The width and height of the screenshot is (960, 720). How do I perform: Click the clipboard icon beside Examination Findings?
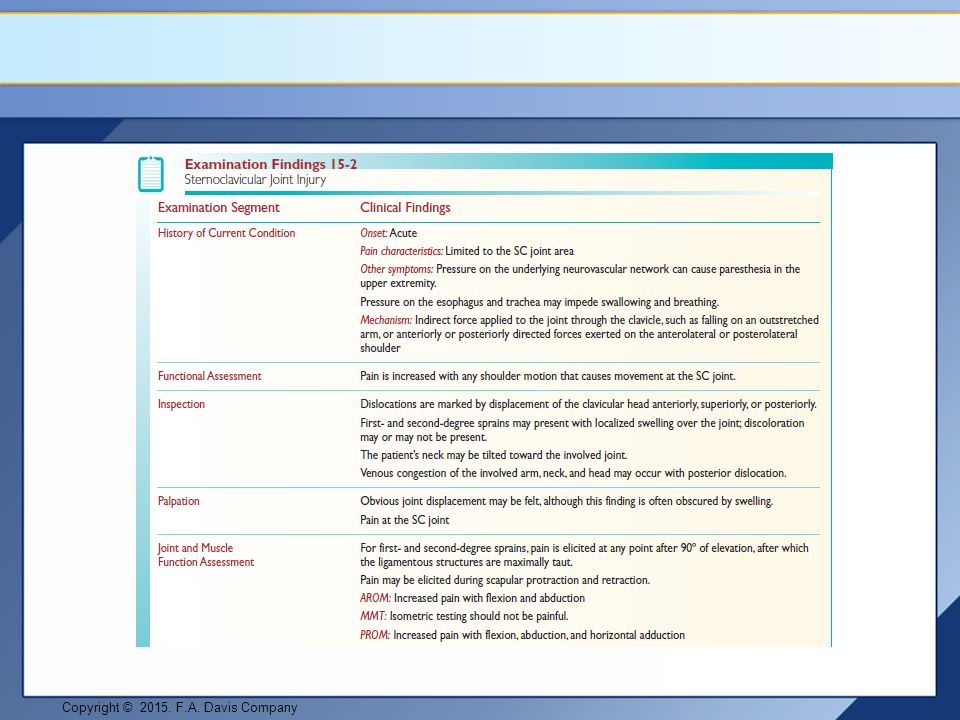151,174
